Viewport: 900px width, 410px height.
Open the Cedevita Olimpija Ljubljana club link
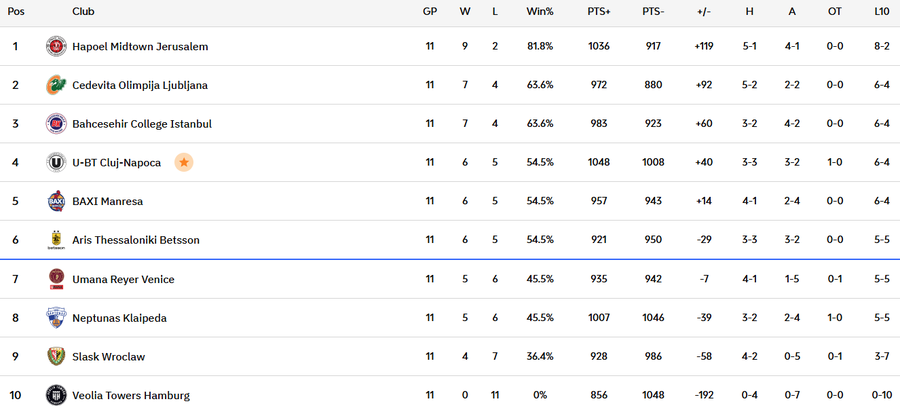point(140,85)
